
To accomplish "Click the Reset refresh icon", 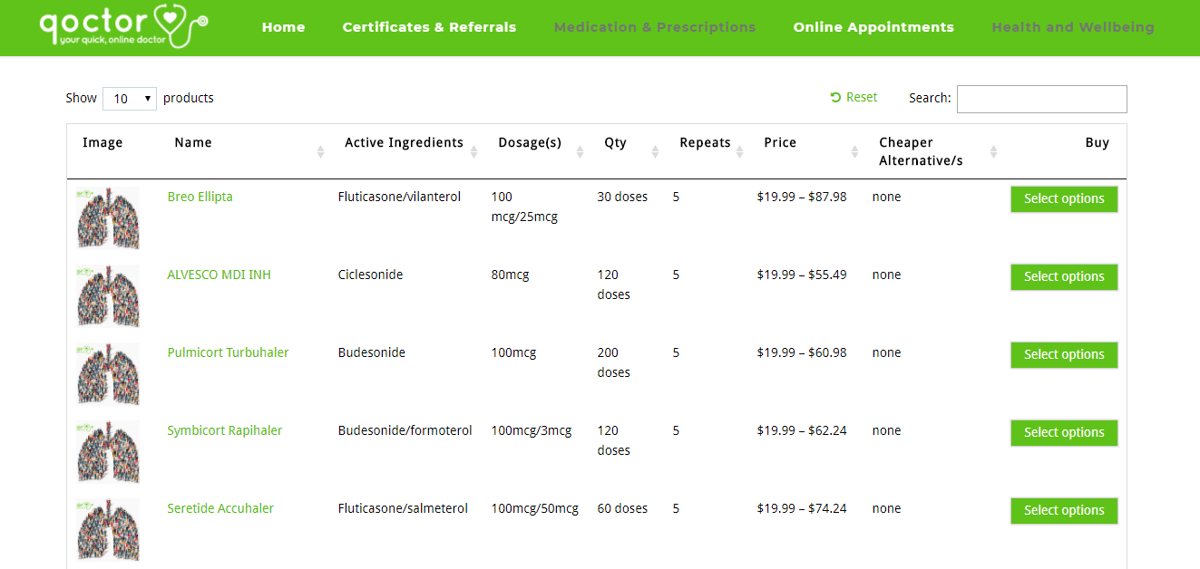I will [835, 98].
